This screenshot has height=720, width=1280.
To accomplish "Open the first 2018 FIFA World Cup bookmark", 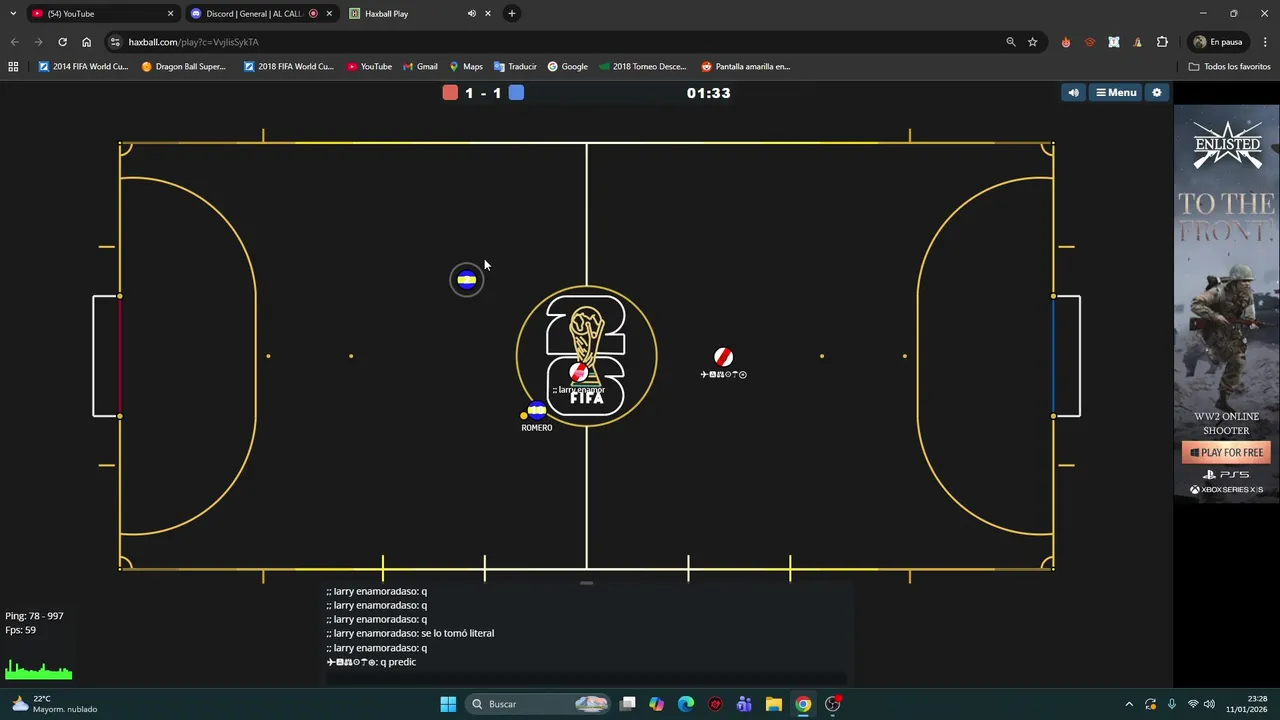I will point(289,67).
